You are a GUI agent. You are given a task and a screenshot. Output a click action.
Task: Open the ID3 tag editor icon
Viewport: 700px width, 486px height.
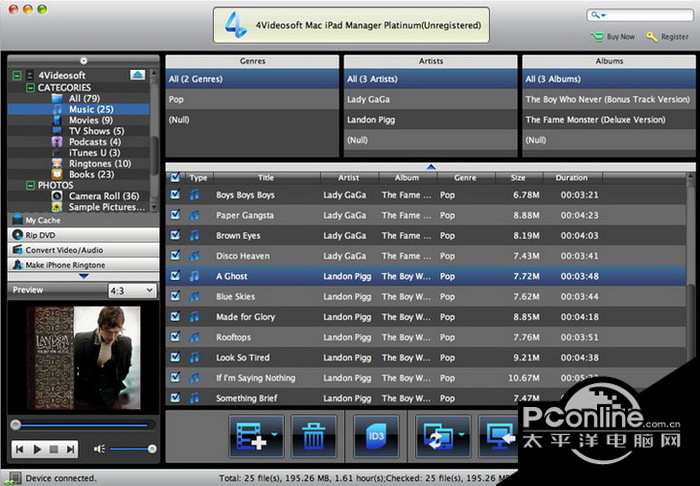point(376,436)
